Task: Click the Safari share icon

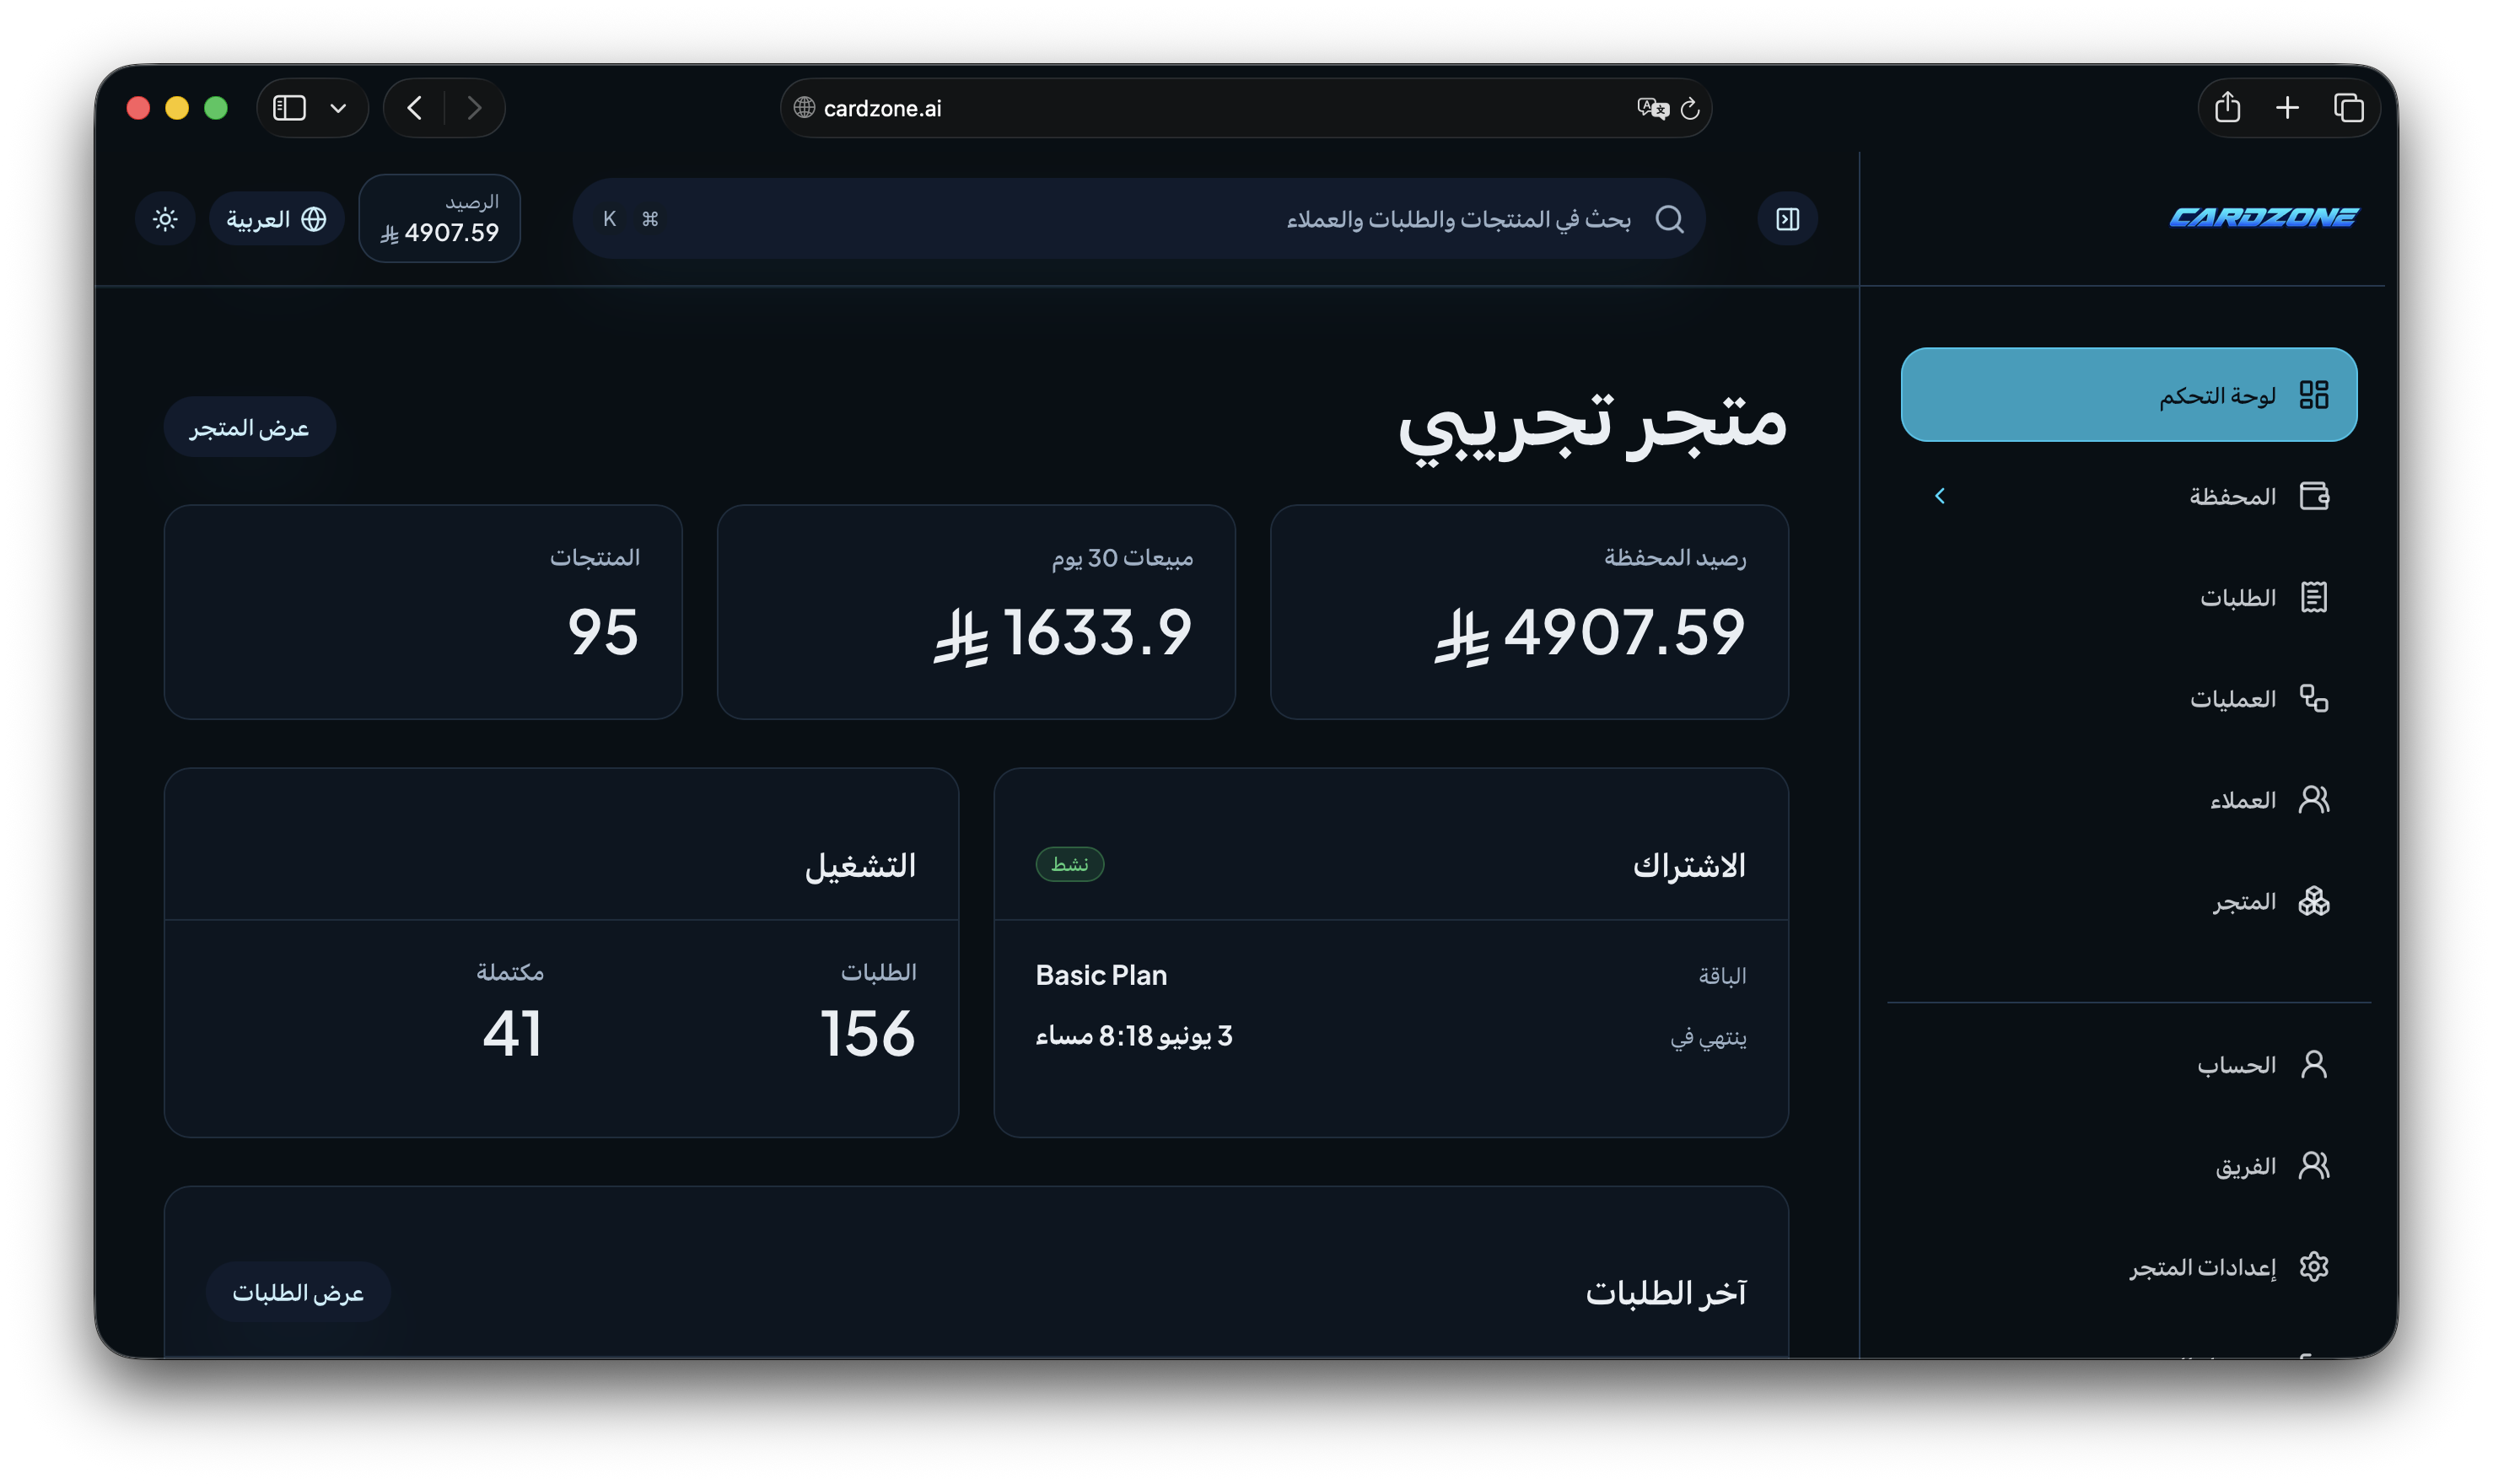Action: click(2227, 108)
